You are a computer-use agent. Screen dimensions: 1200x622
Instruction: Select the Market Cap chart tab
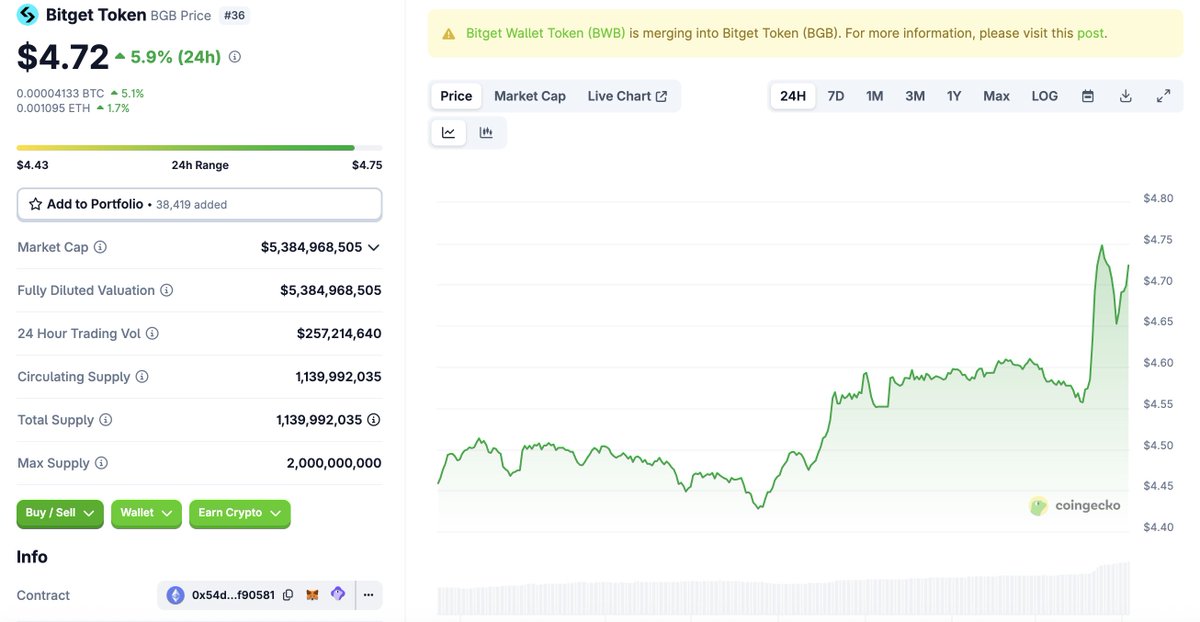[x=530, y=96]
